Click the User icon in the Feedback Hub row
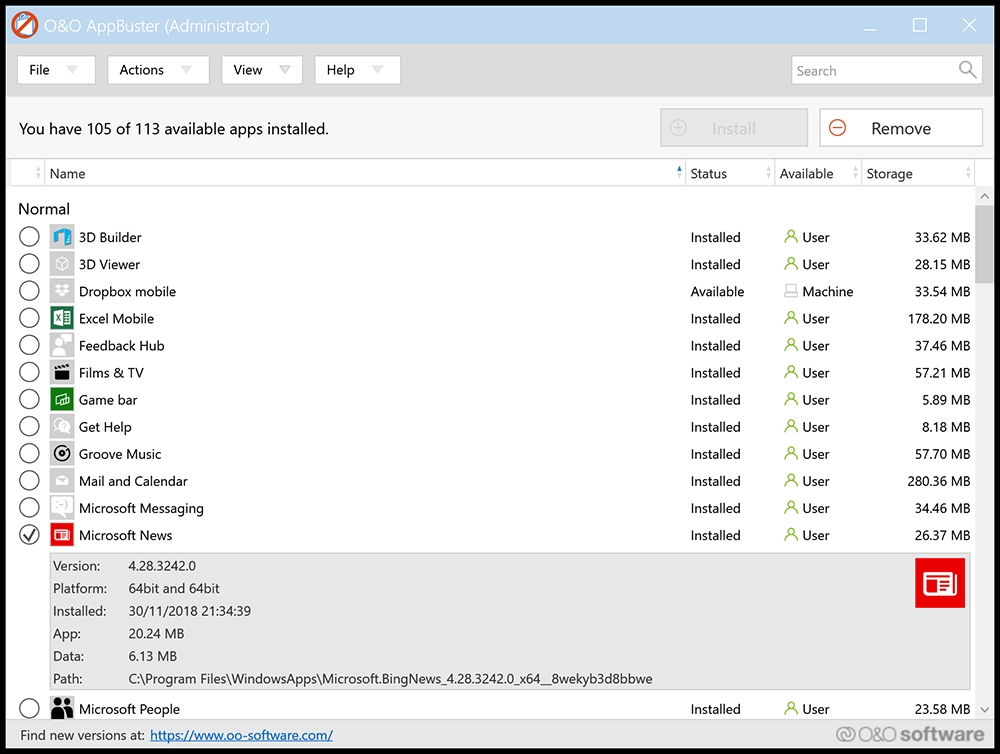This screenshot has width=1000, height=754. pos(791,346)
